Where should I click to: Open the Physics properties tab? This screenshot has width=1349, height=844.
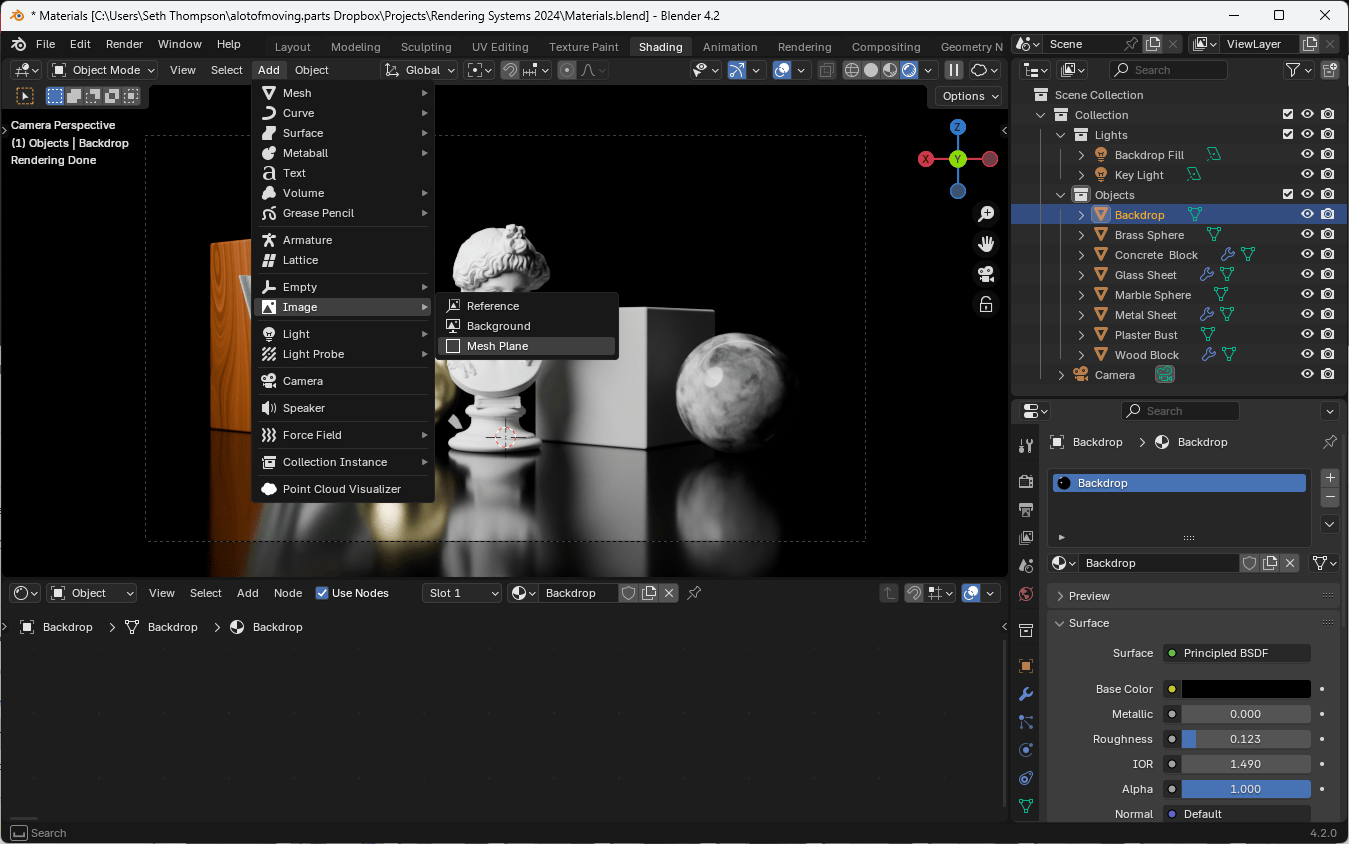point(1025,750)
